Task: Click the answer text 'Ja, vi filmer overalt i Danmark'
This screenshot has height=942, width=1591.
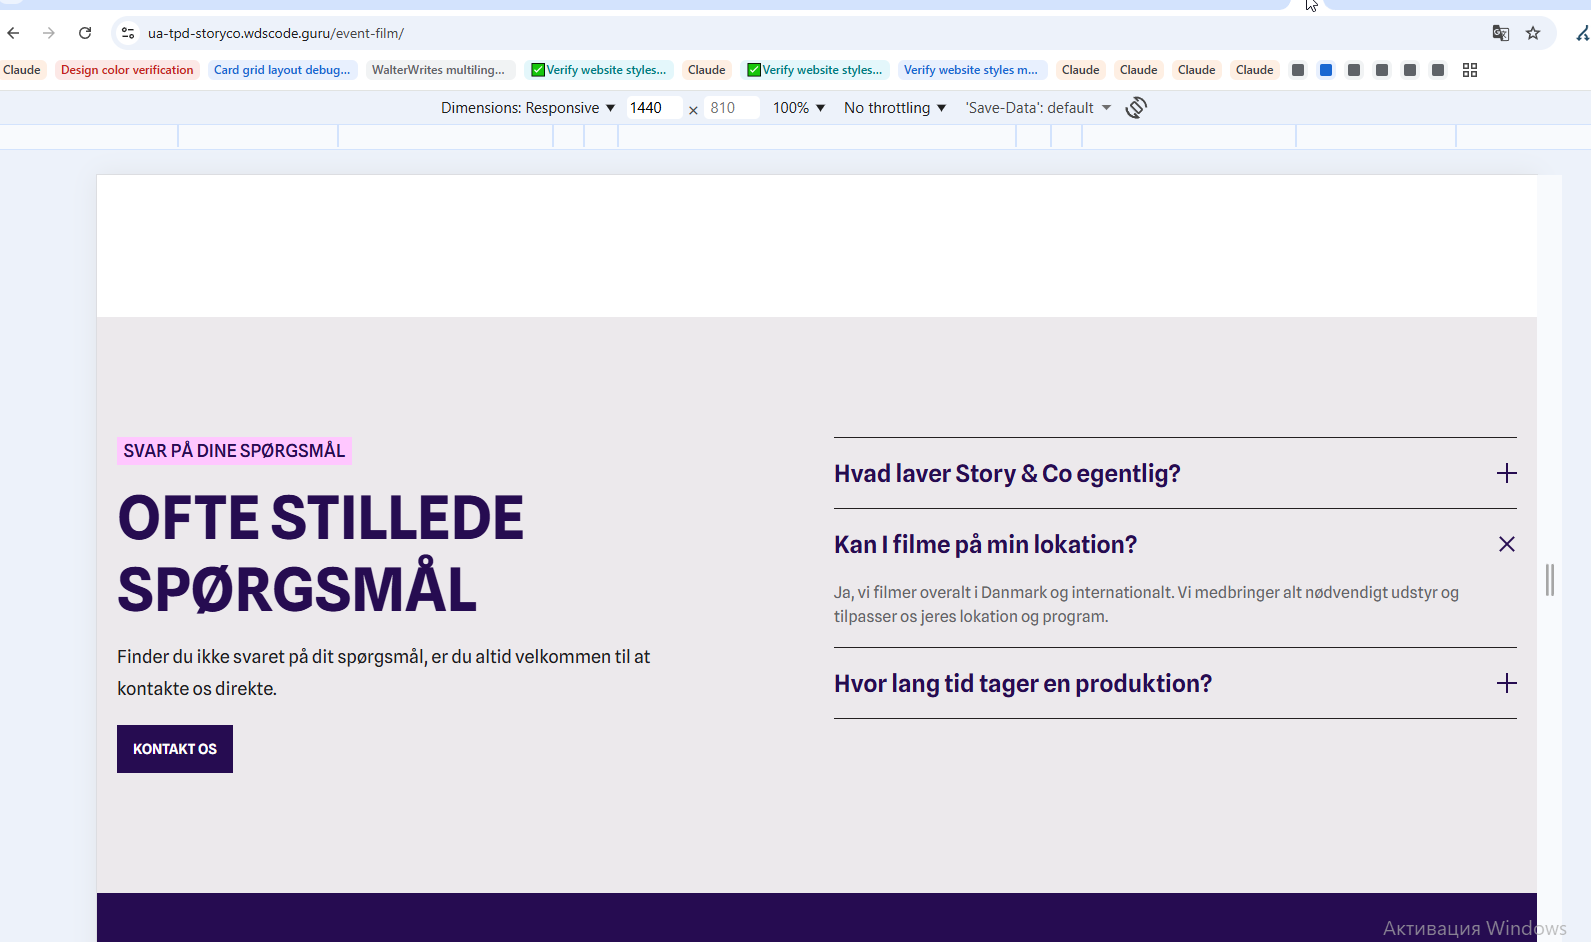Action: pyautogui.click(x=1146, y=604)
